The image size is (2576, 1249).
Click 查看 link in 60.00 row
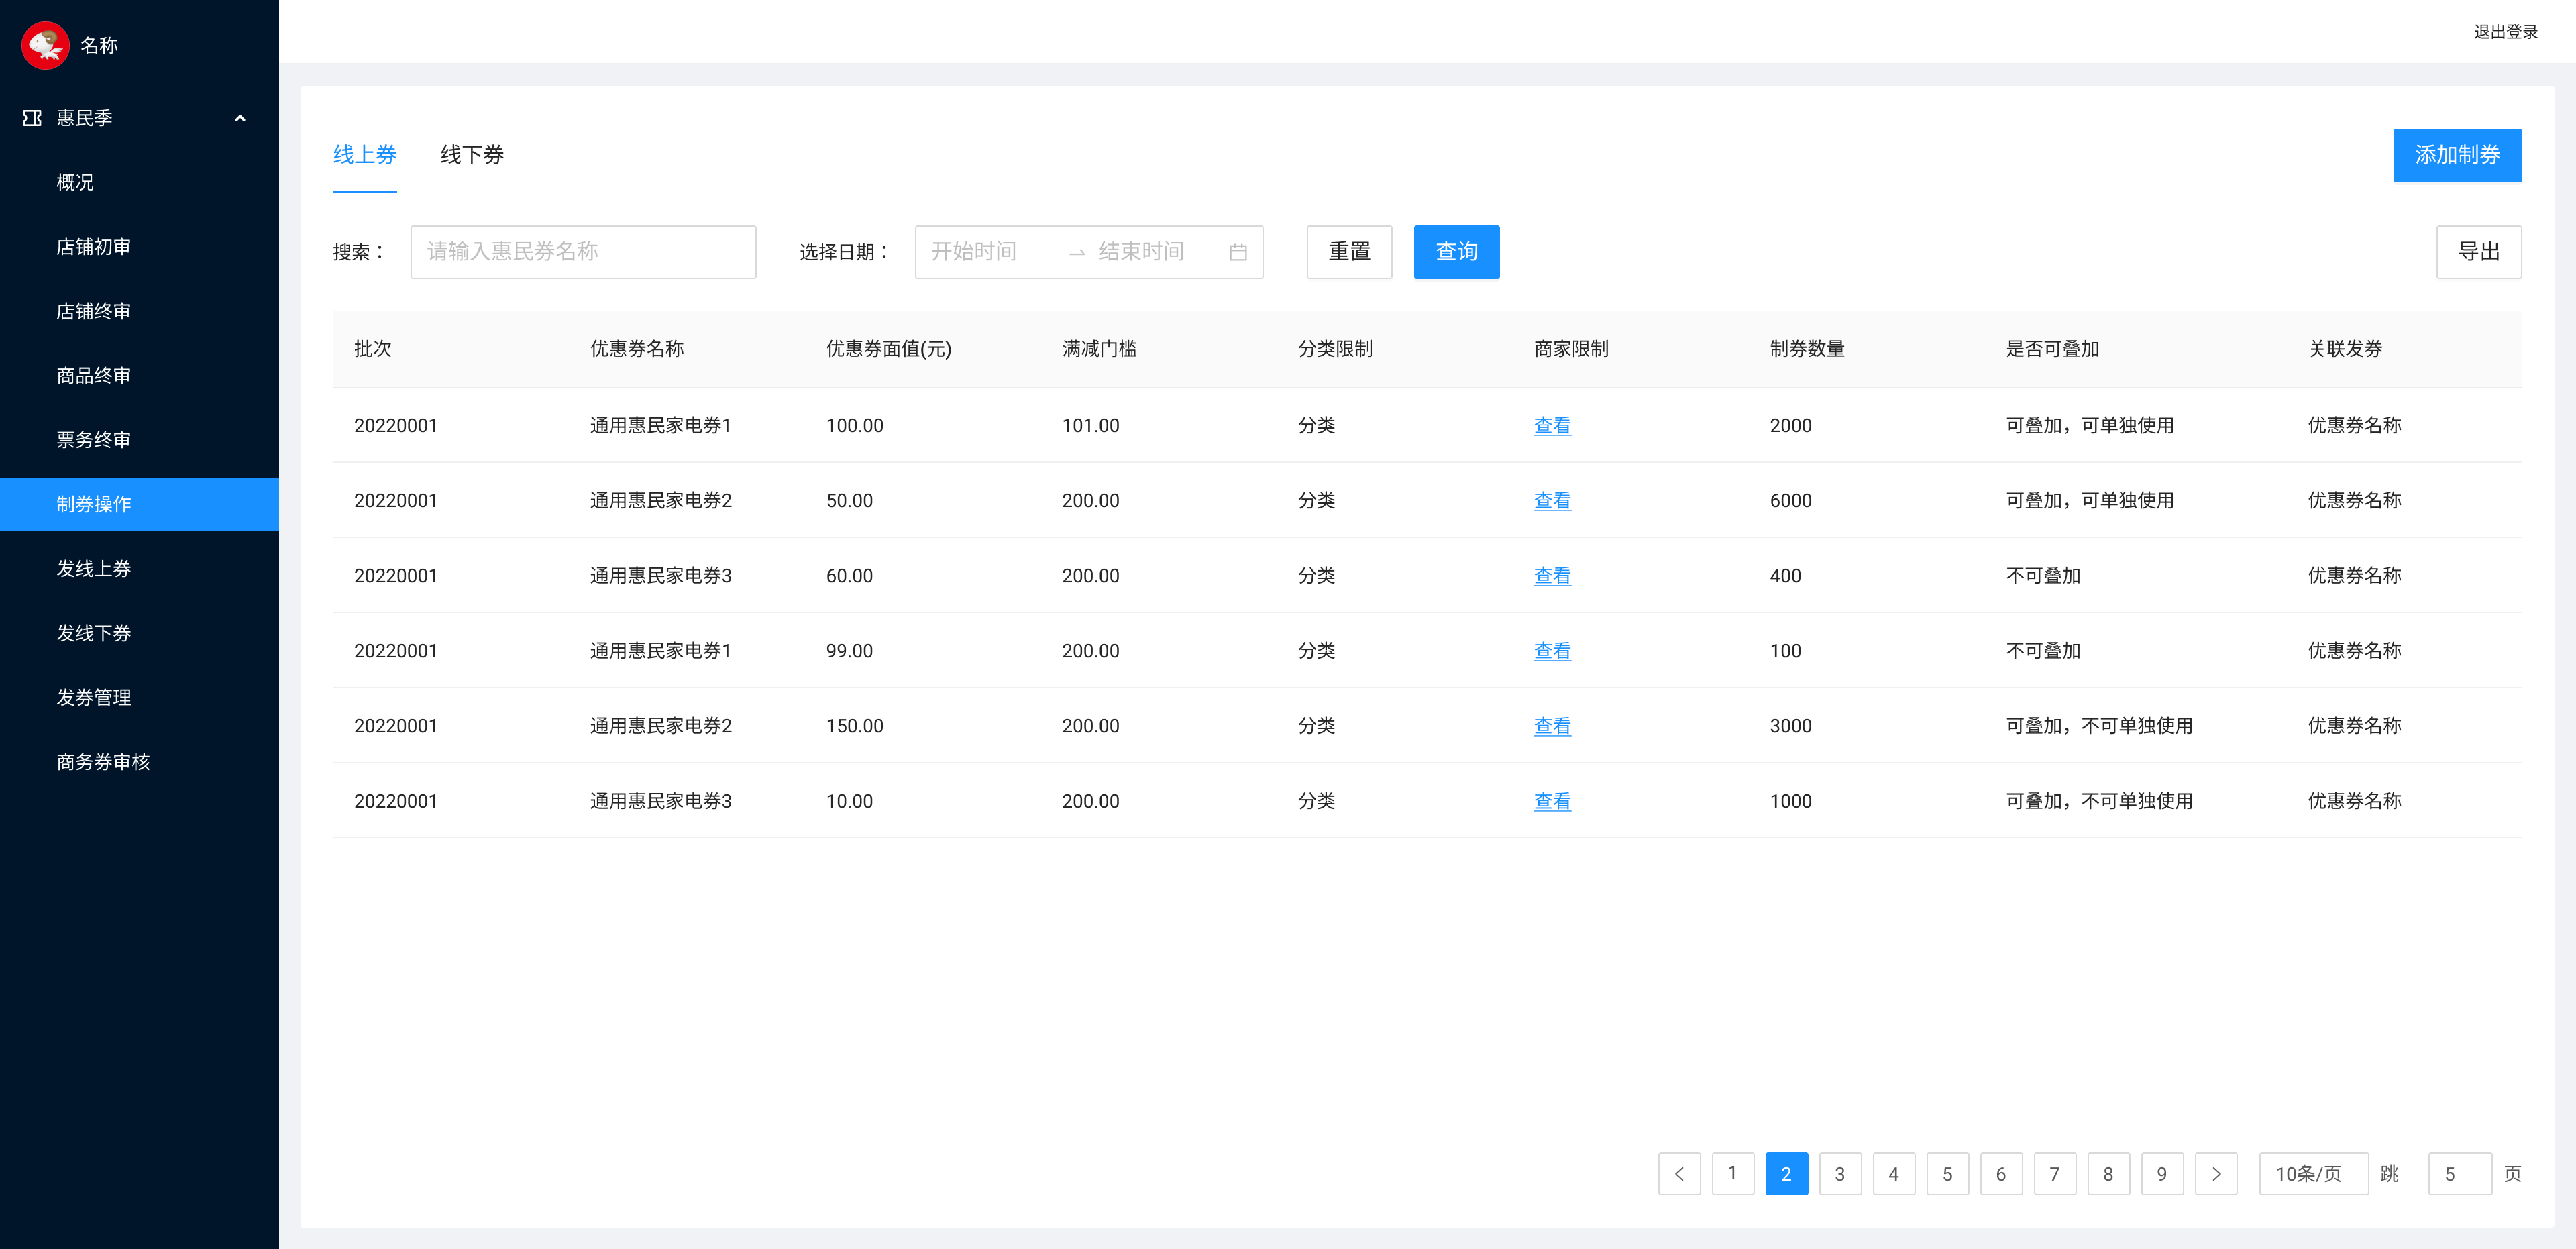(1552, 576)
